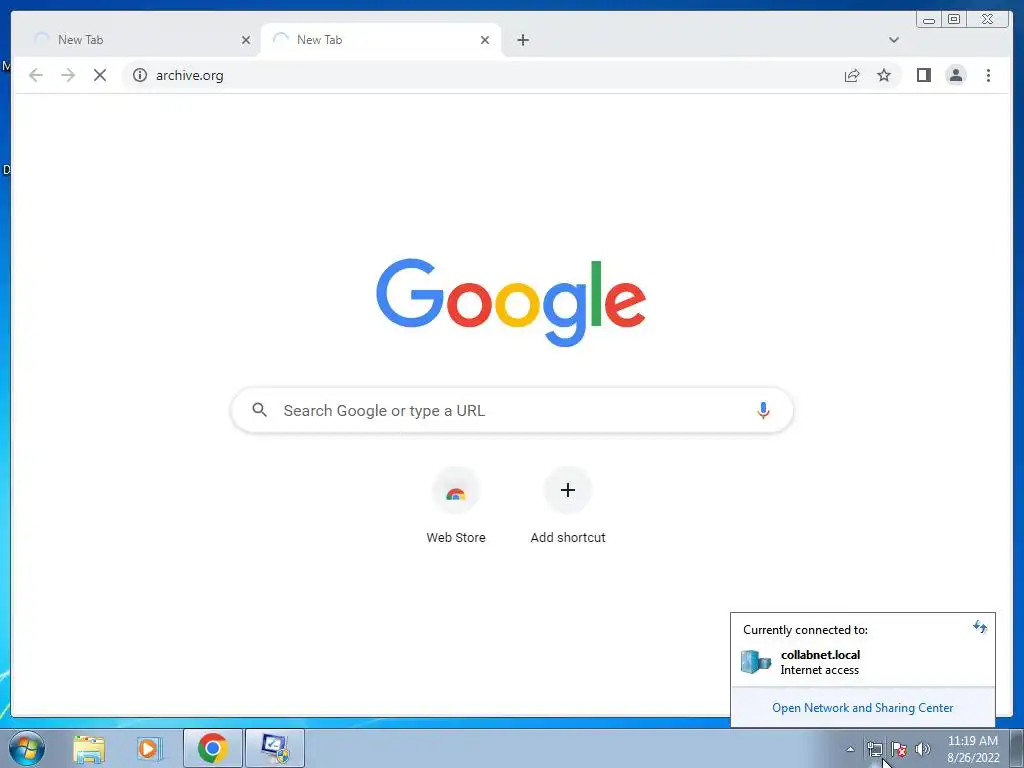Refresh network list arrows icon

tap(980, 627)
